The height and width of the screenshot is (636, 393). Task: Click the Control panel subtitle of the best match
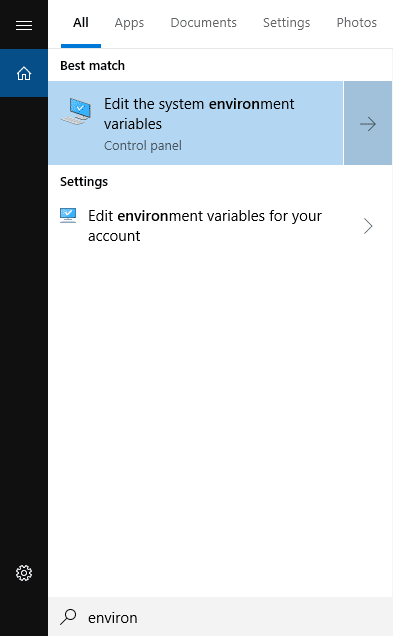pos(143,146)
